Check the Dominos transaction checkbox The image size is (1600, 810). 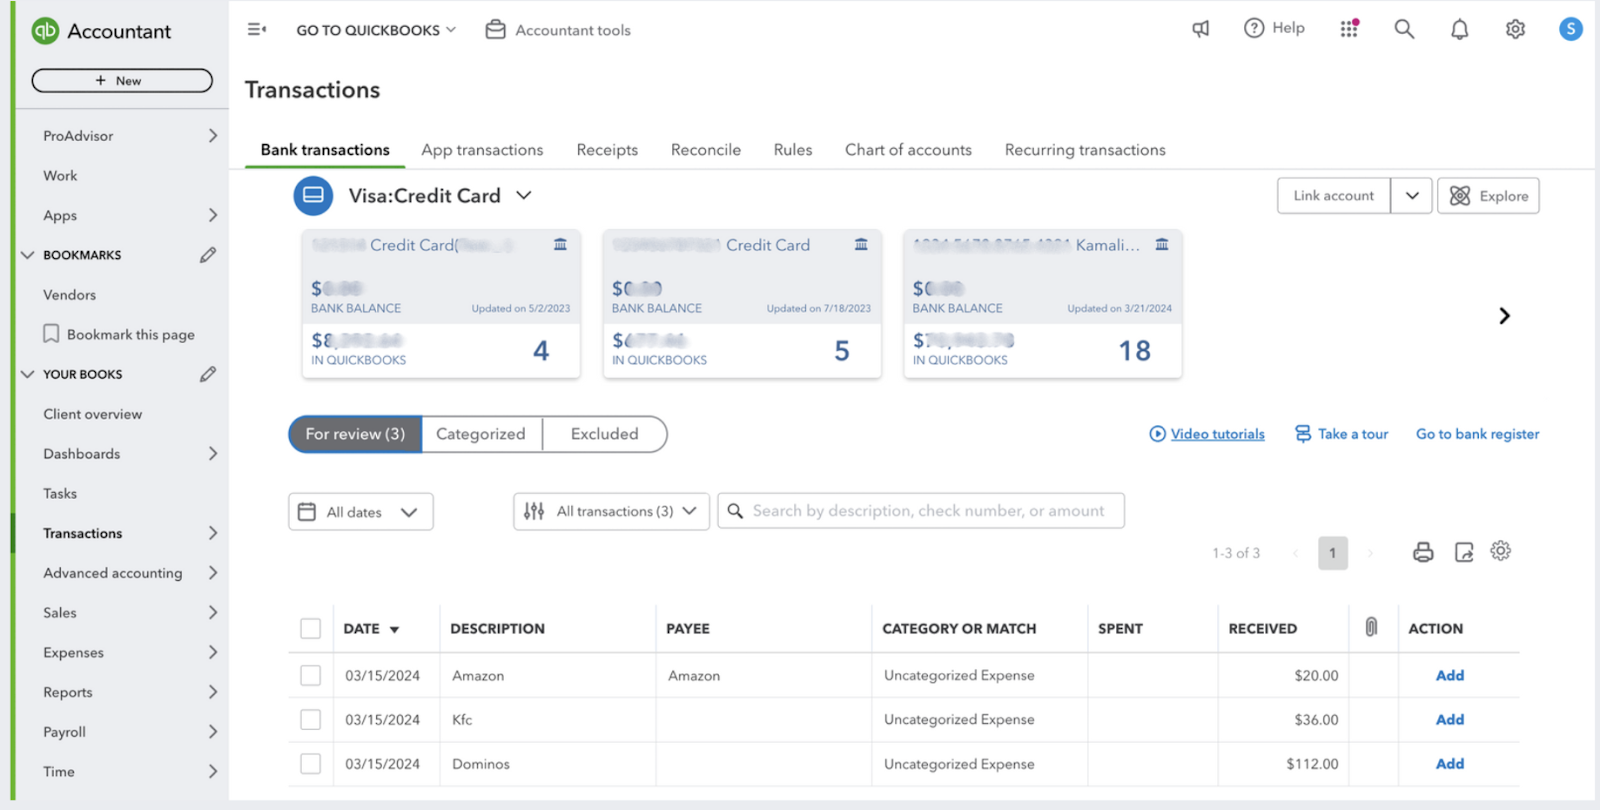point(311,763)
